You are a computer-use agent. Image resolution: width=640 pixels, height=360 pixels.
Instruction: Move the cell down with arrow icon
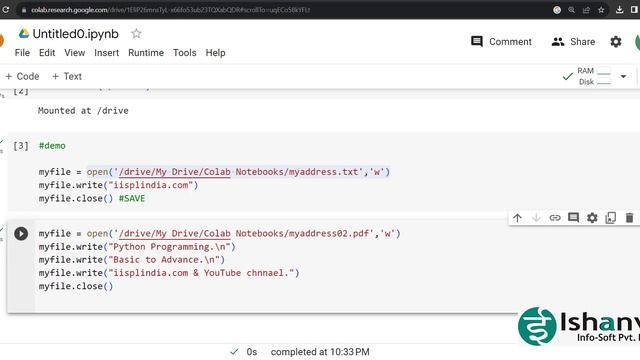[x=536, y=218]
